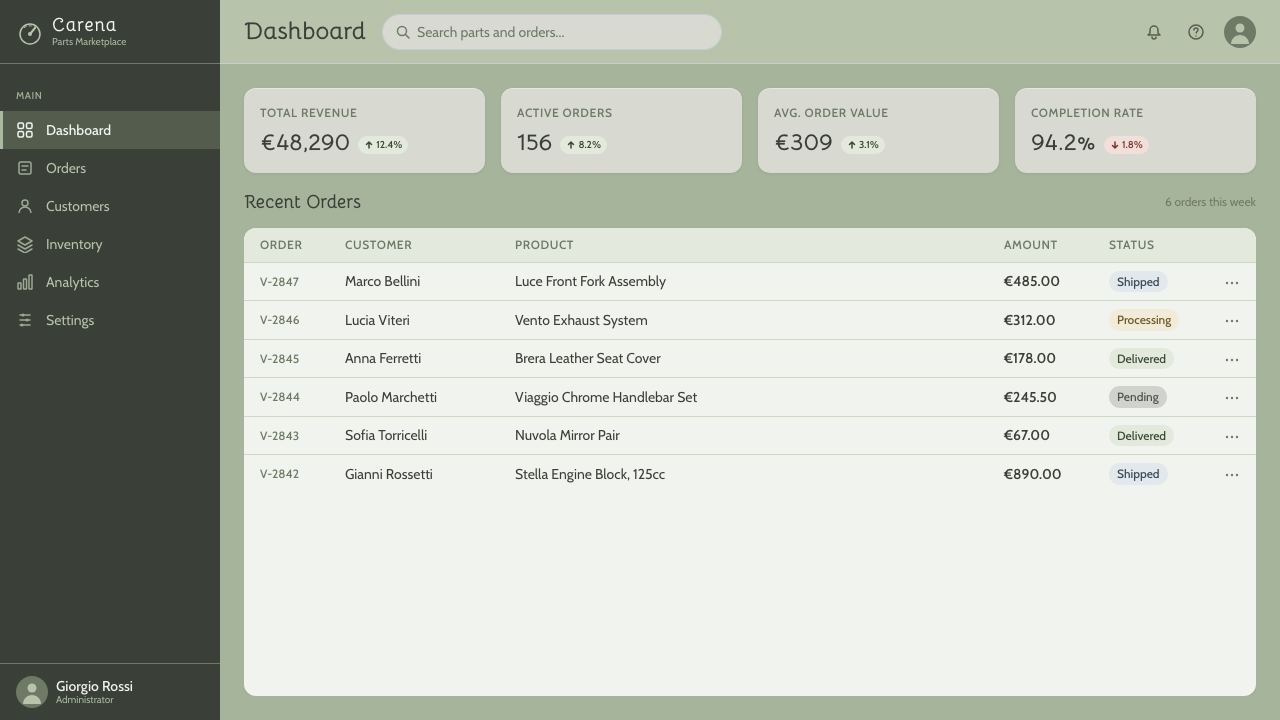Click the Total Revenue card
1280x720 pixels.
(364, 130)
